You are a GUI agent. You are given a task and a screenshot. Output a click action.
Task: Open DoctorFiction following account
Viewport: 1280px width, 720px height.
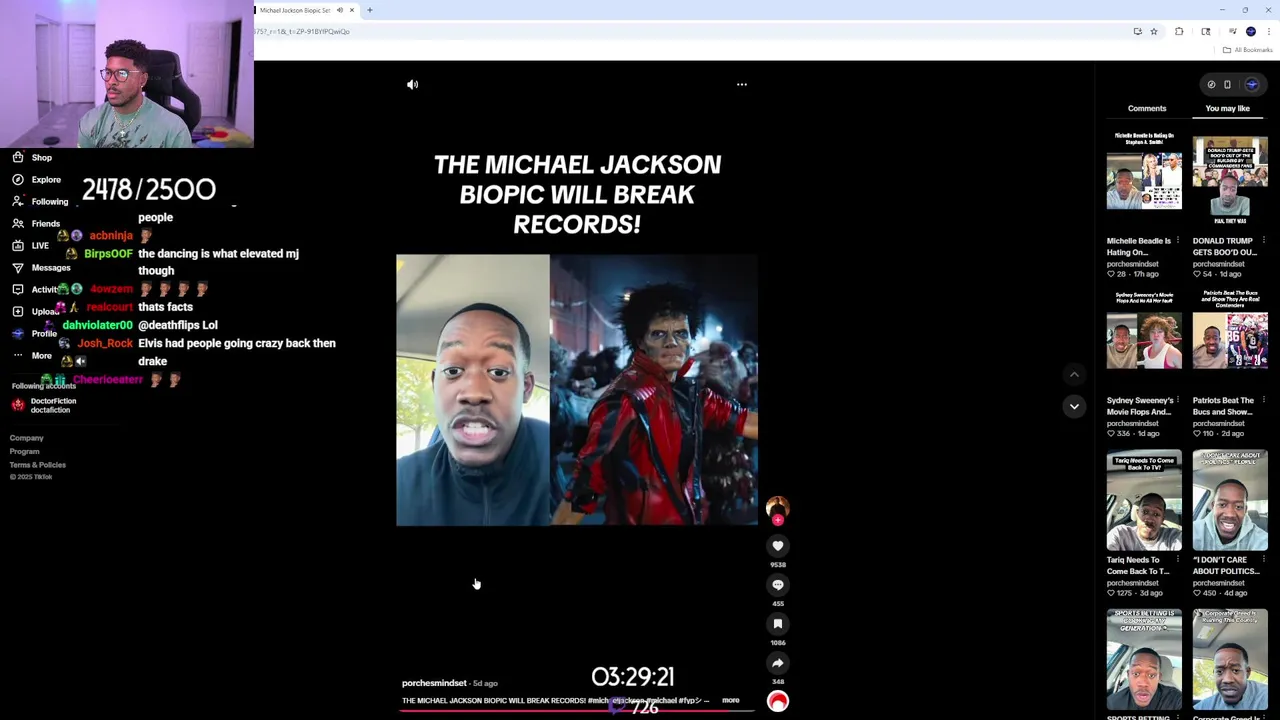(44, 405)
